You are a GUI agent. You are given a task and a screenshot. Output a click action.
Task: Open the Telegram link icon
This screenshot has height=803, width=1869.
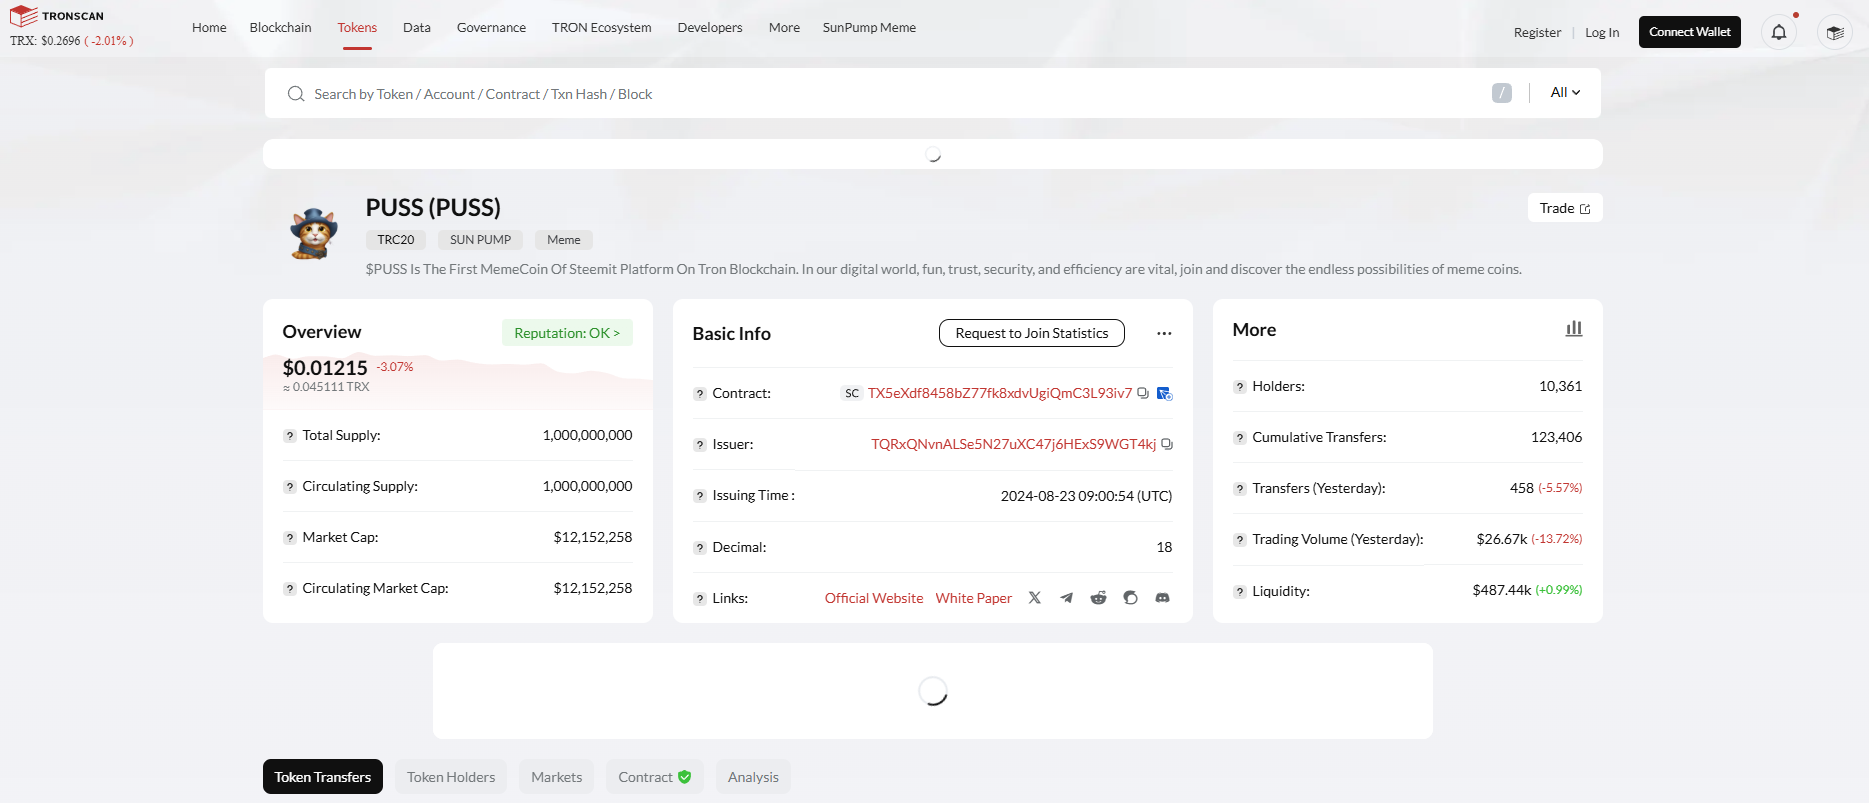point(1067,598)
